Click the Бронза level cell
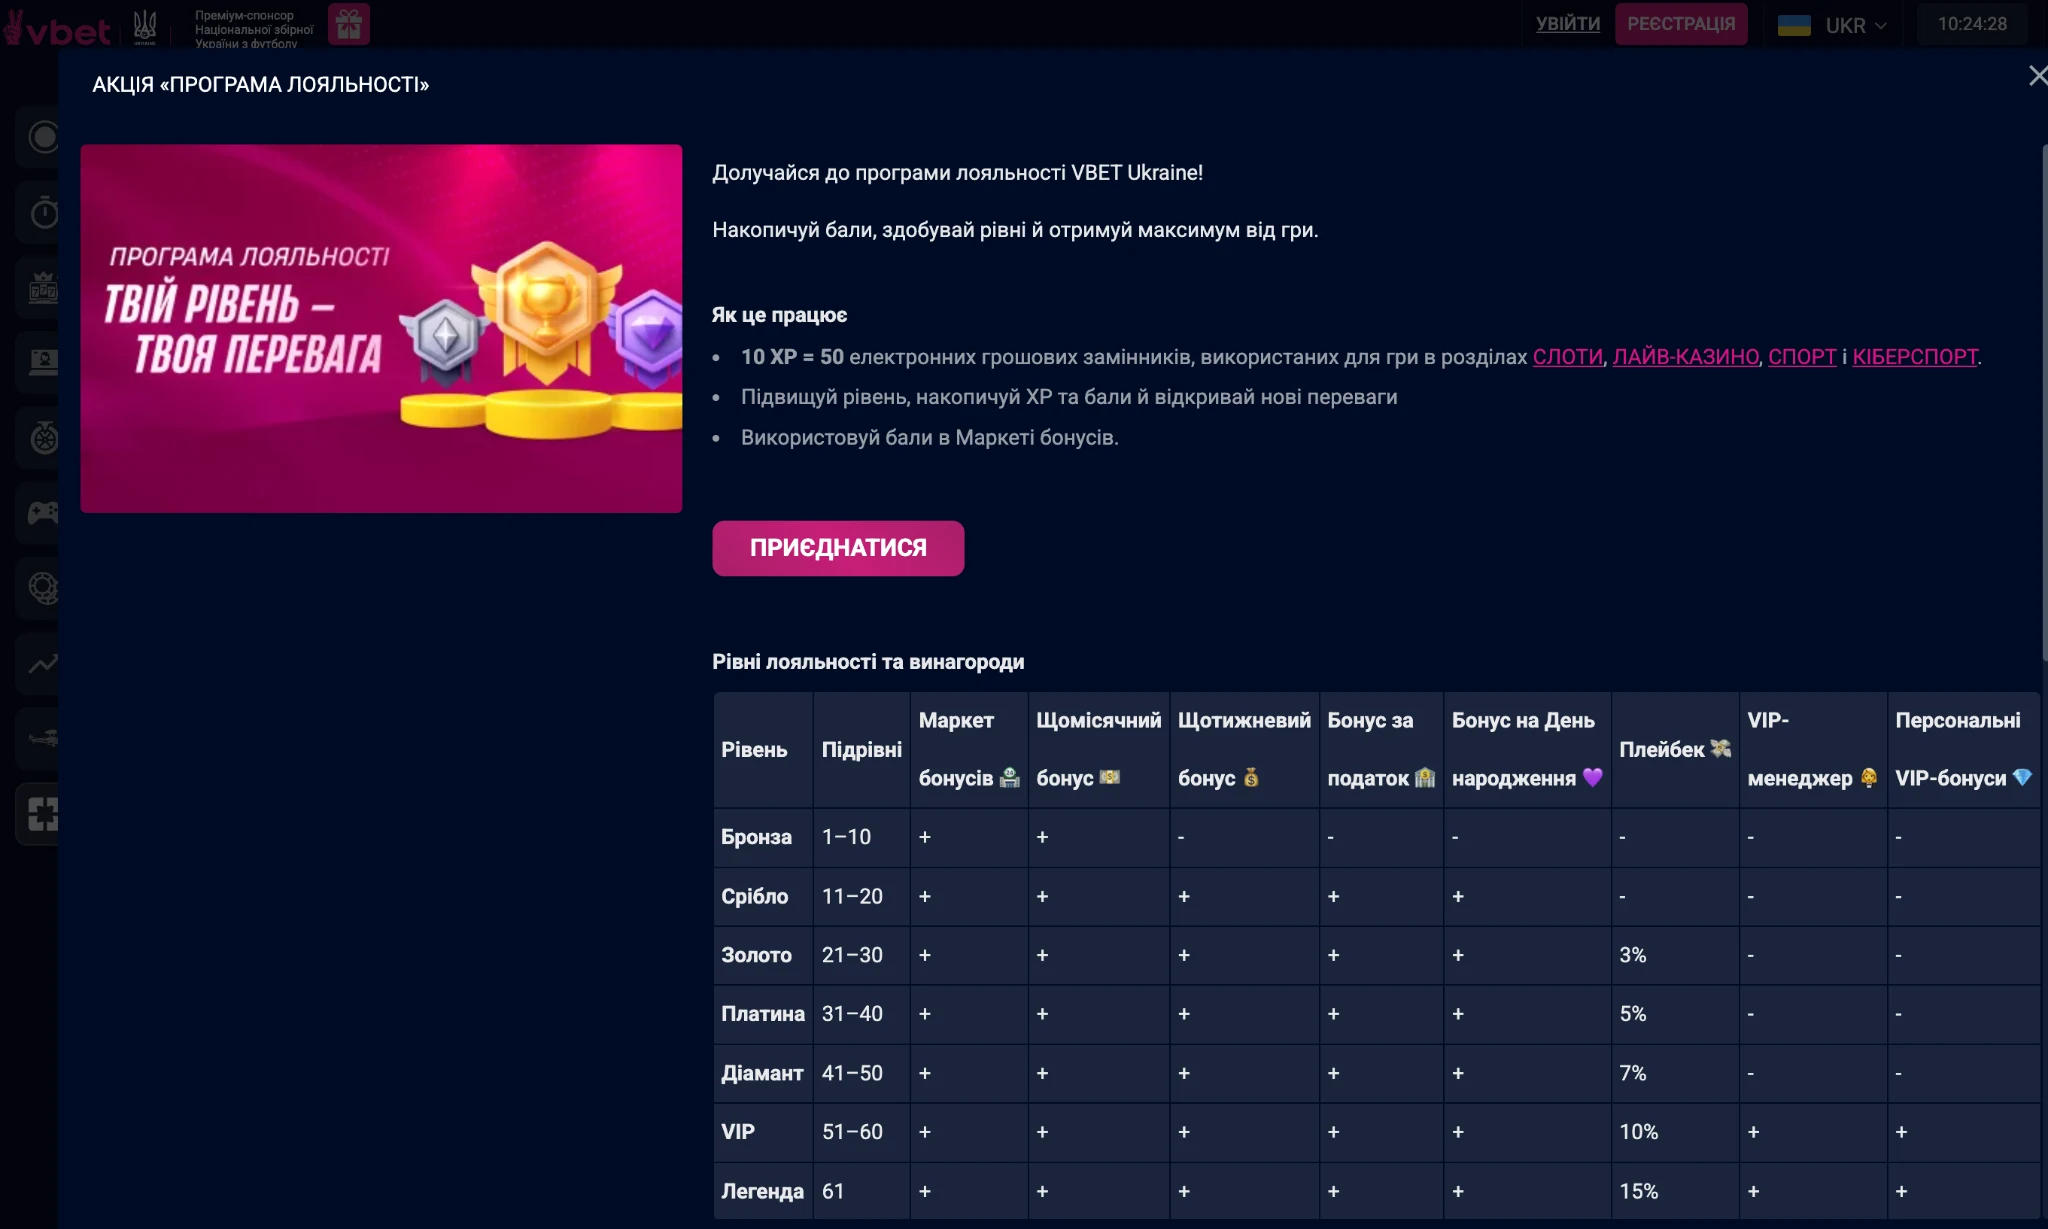The height and width of the screenshot is (1229, 2048). click(763, 837)
